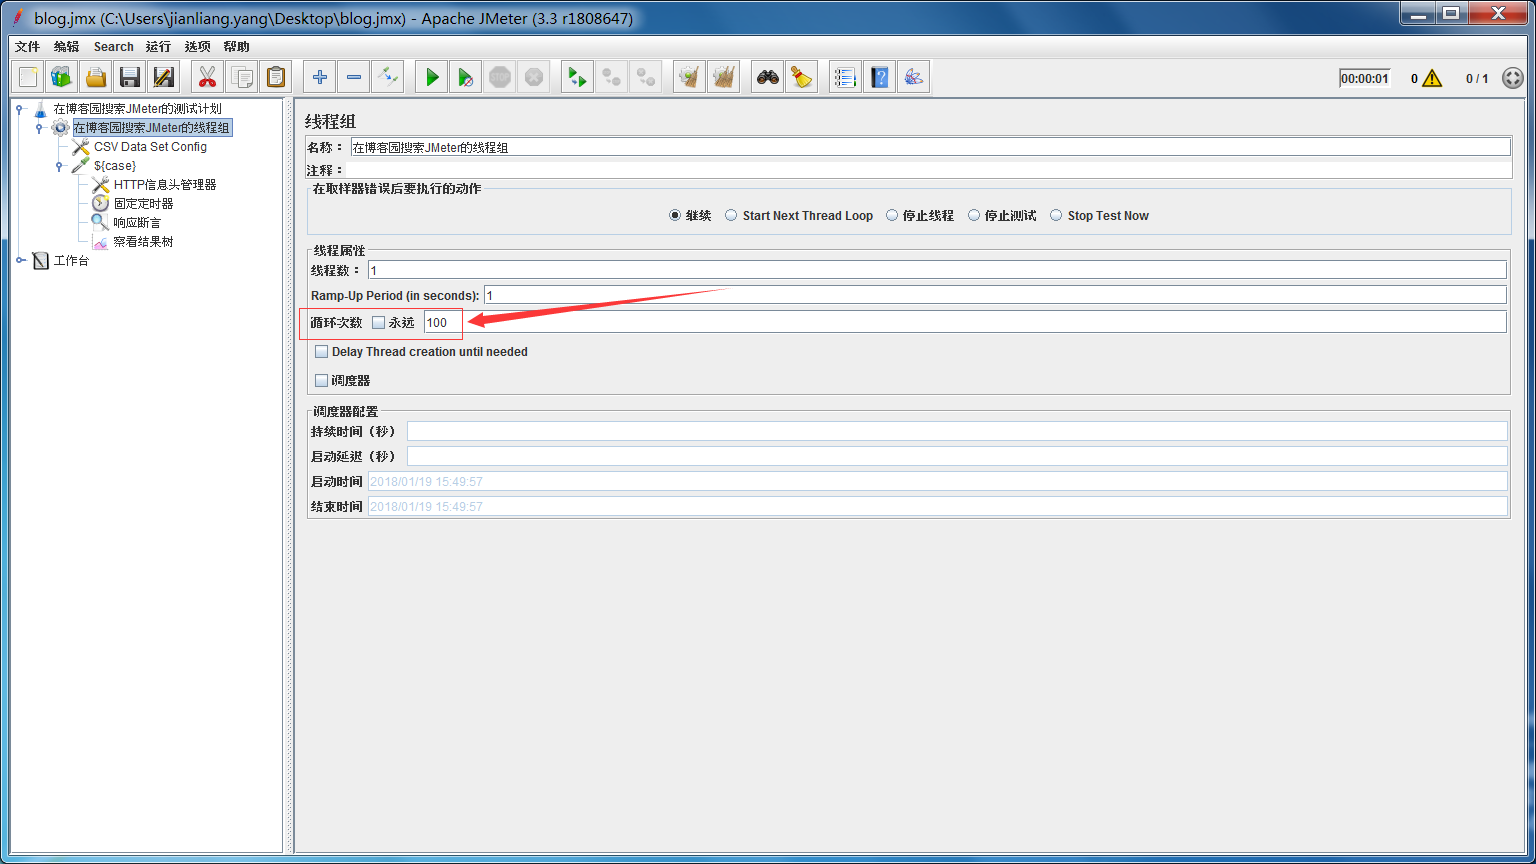
Task: Collapse all tree nodes (minus icon)
Action: point(353,77)
